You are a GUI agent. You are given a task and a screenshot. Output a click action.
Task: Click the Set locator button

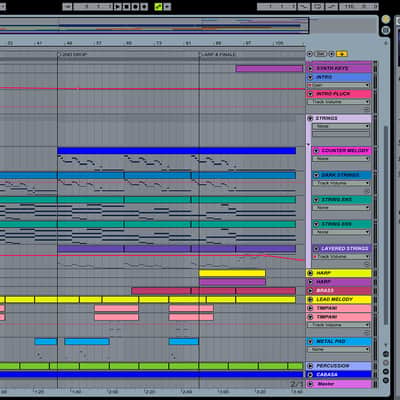pyautogui.click(x=321, y=54)
